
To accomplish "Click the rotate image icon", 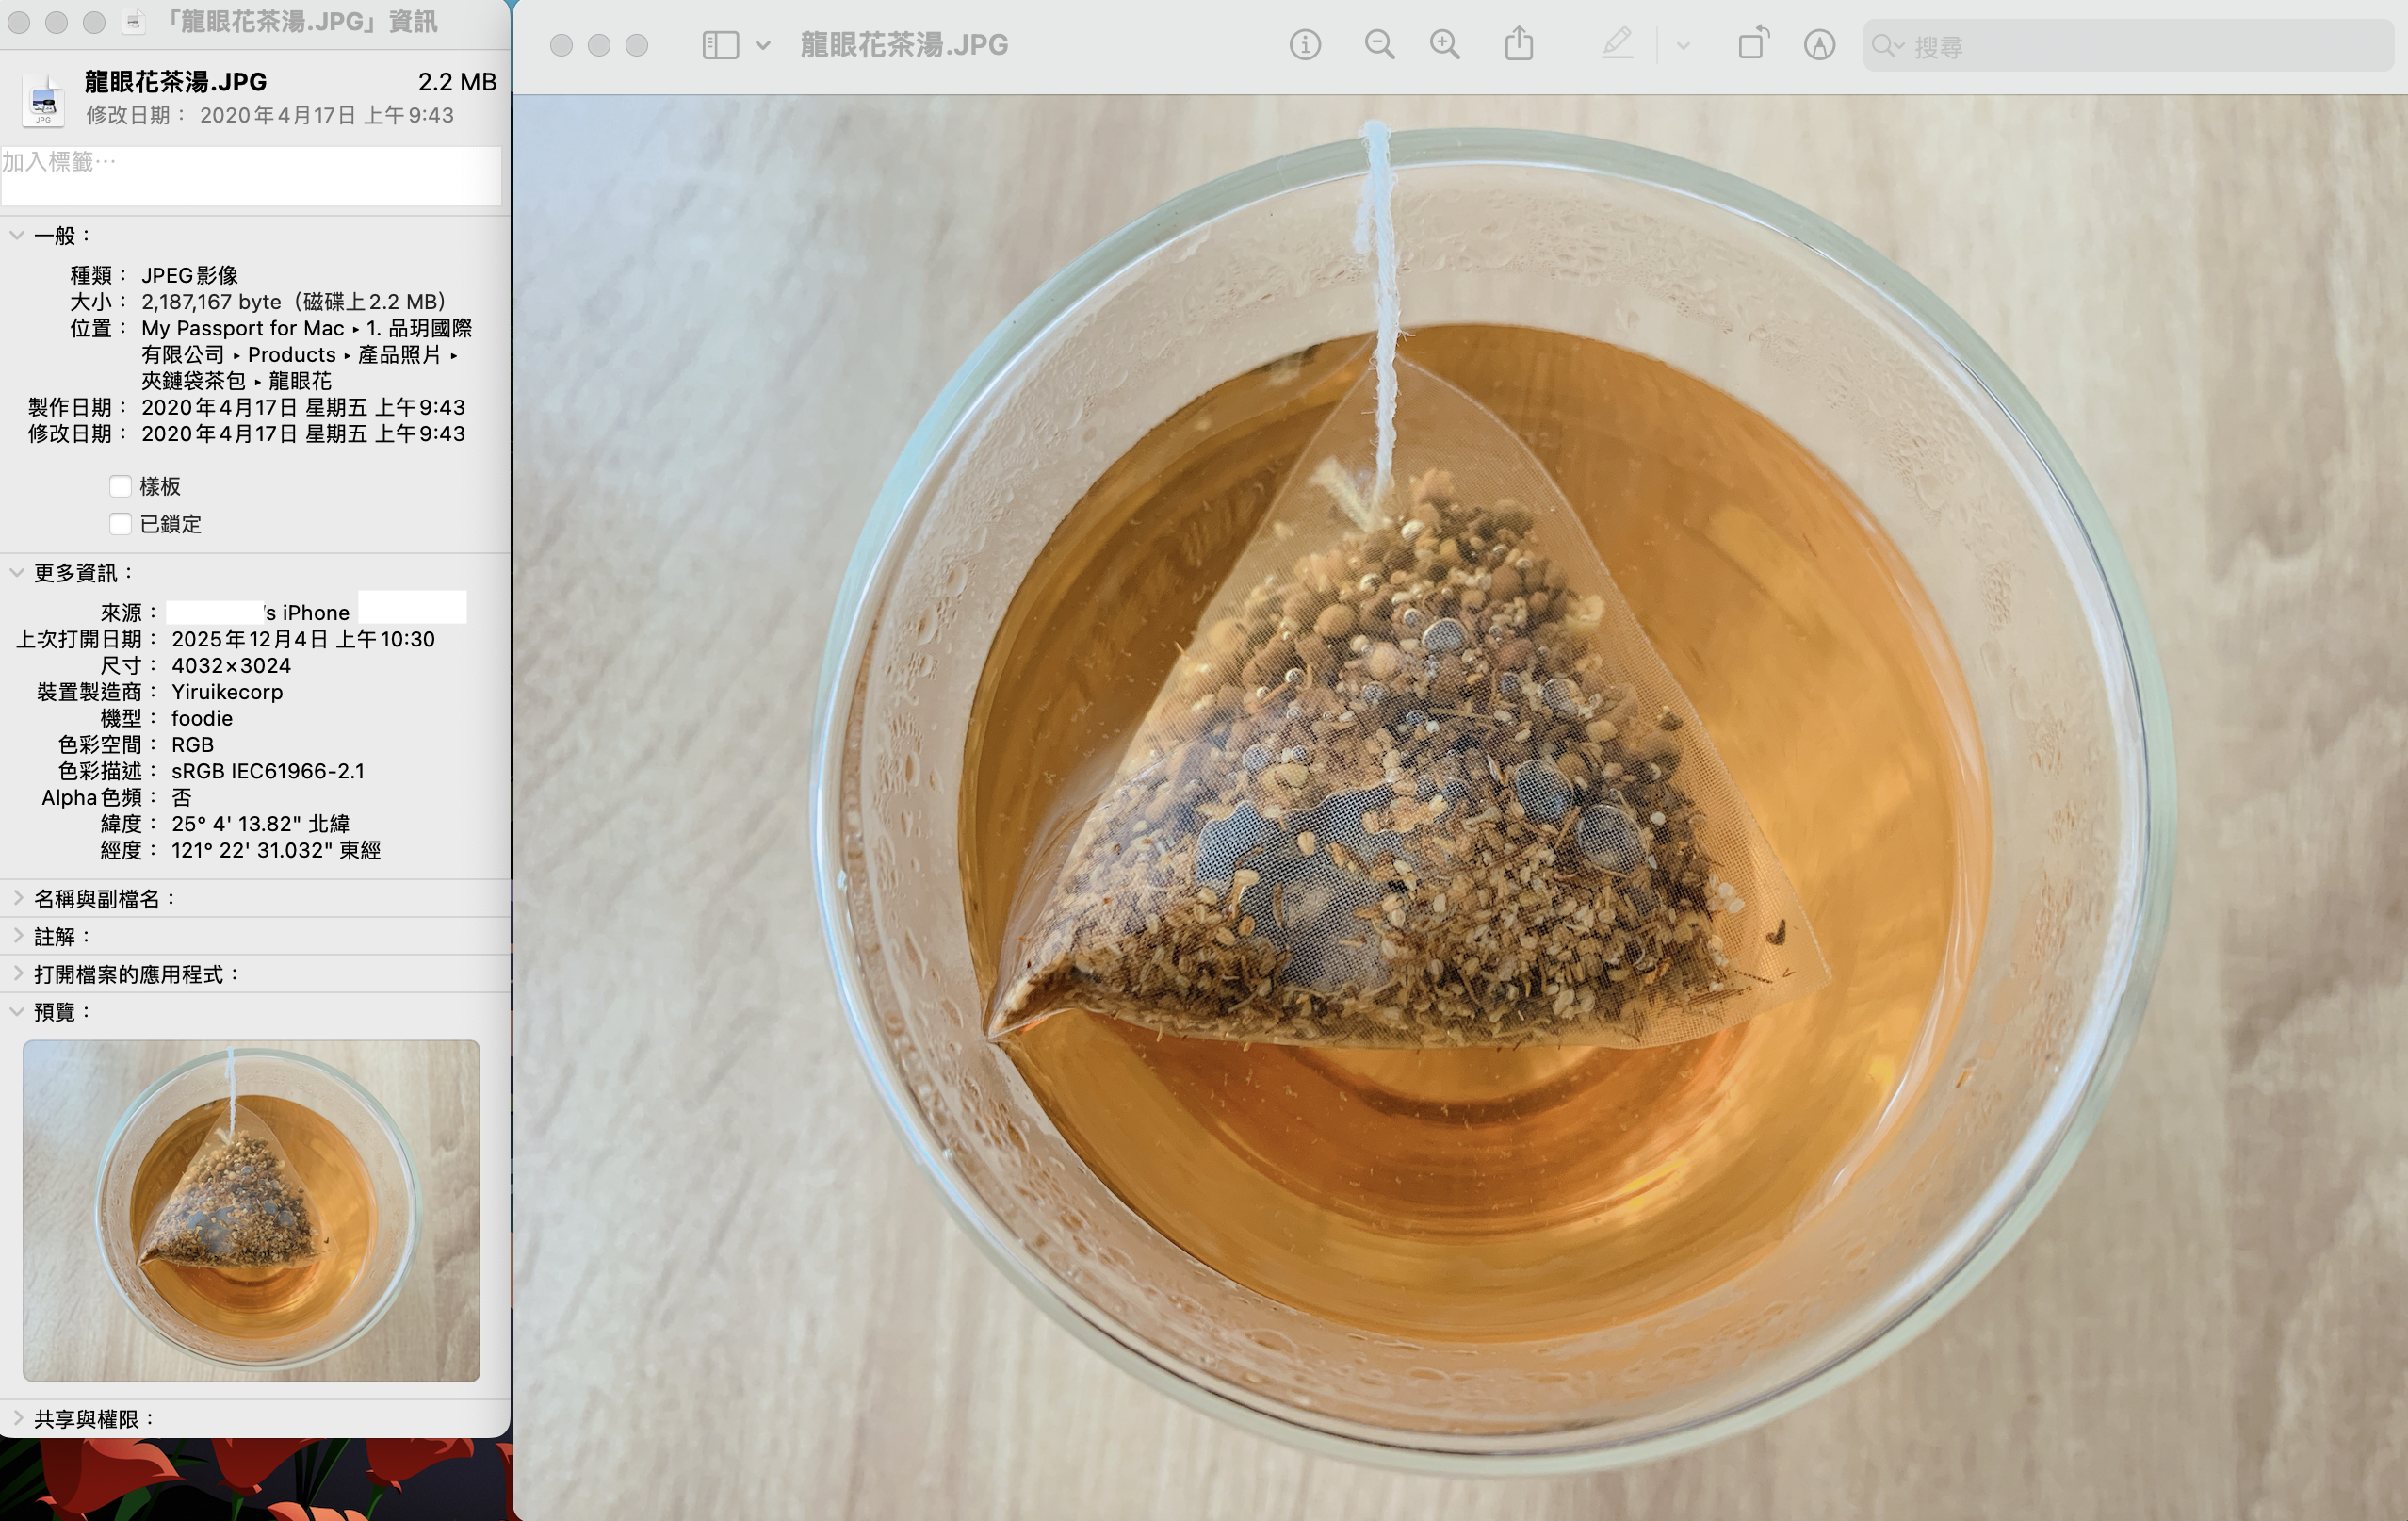I will click(x=1753, y=44).
